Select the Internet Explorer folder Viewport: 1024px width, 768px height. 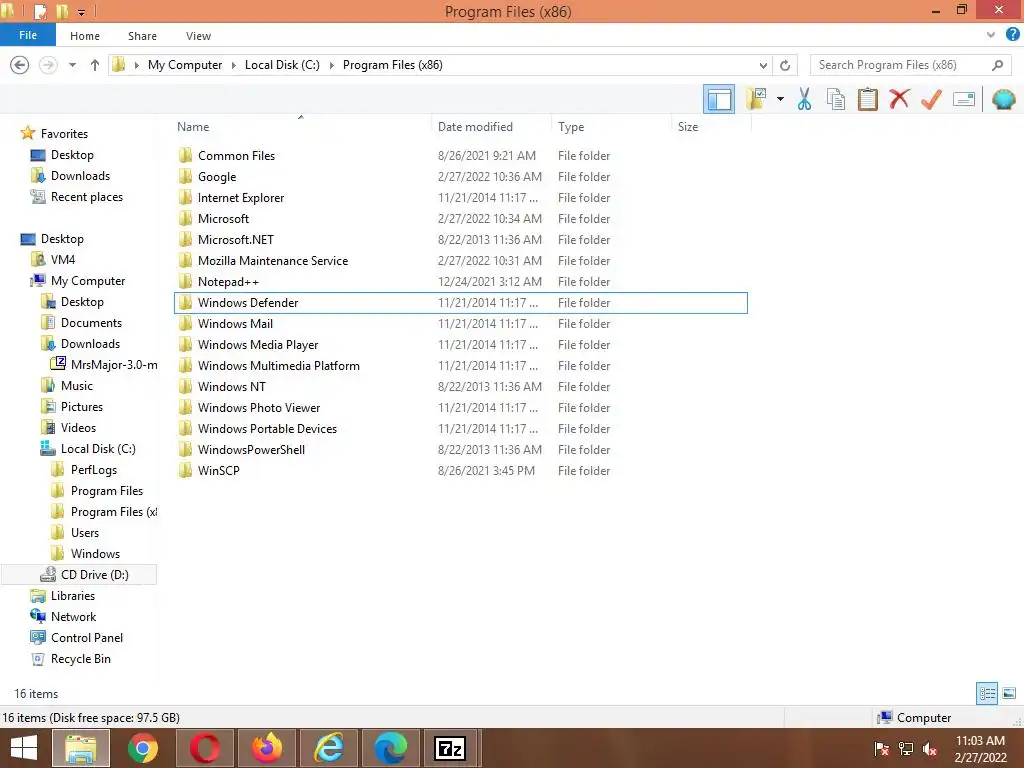(461, 197)
